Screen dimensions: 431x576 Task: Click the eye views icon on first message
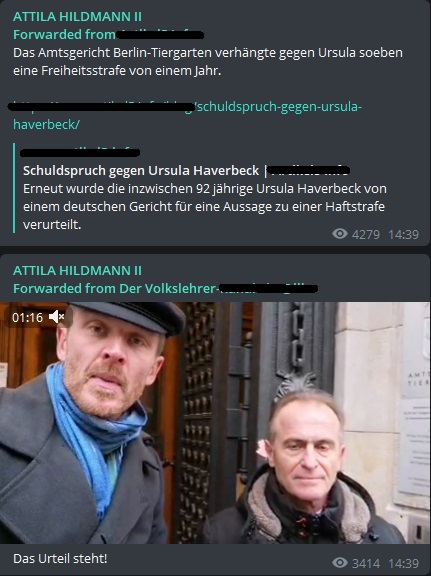(x=340, y=234)
